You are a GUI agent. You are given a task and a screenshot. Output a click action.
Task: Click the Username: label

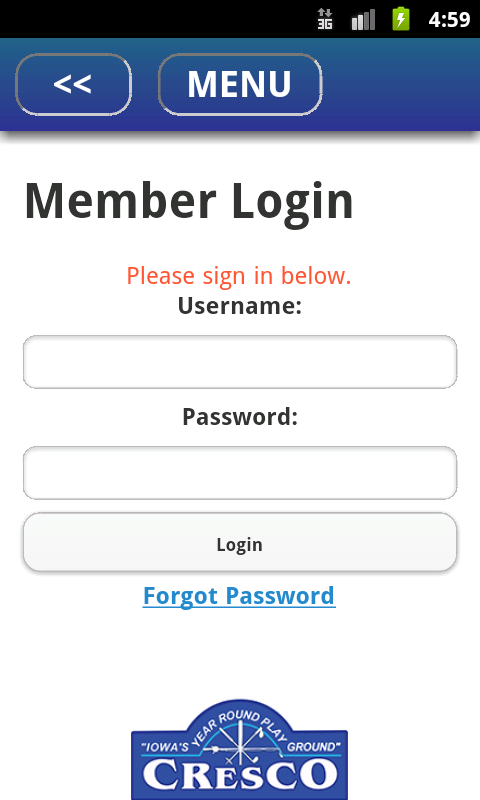pos(240,306)
